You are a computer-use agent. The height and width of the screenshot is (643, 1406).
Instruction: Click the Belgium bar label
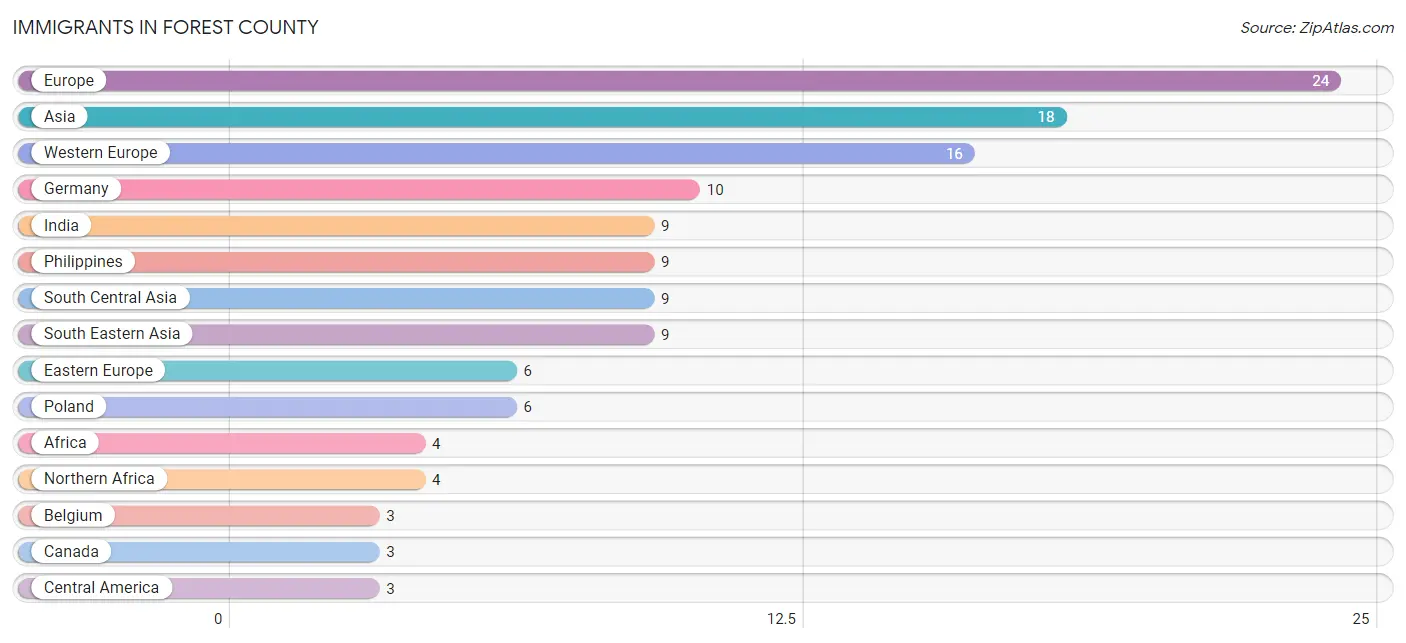[x=73, y=516]
